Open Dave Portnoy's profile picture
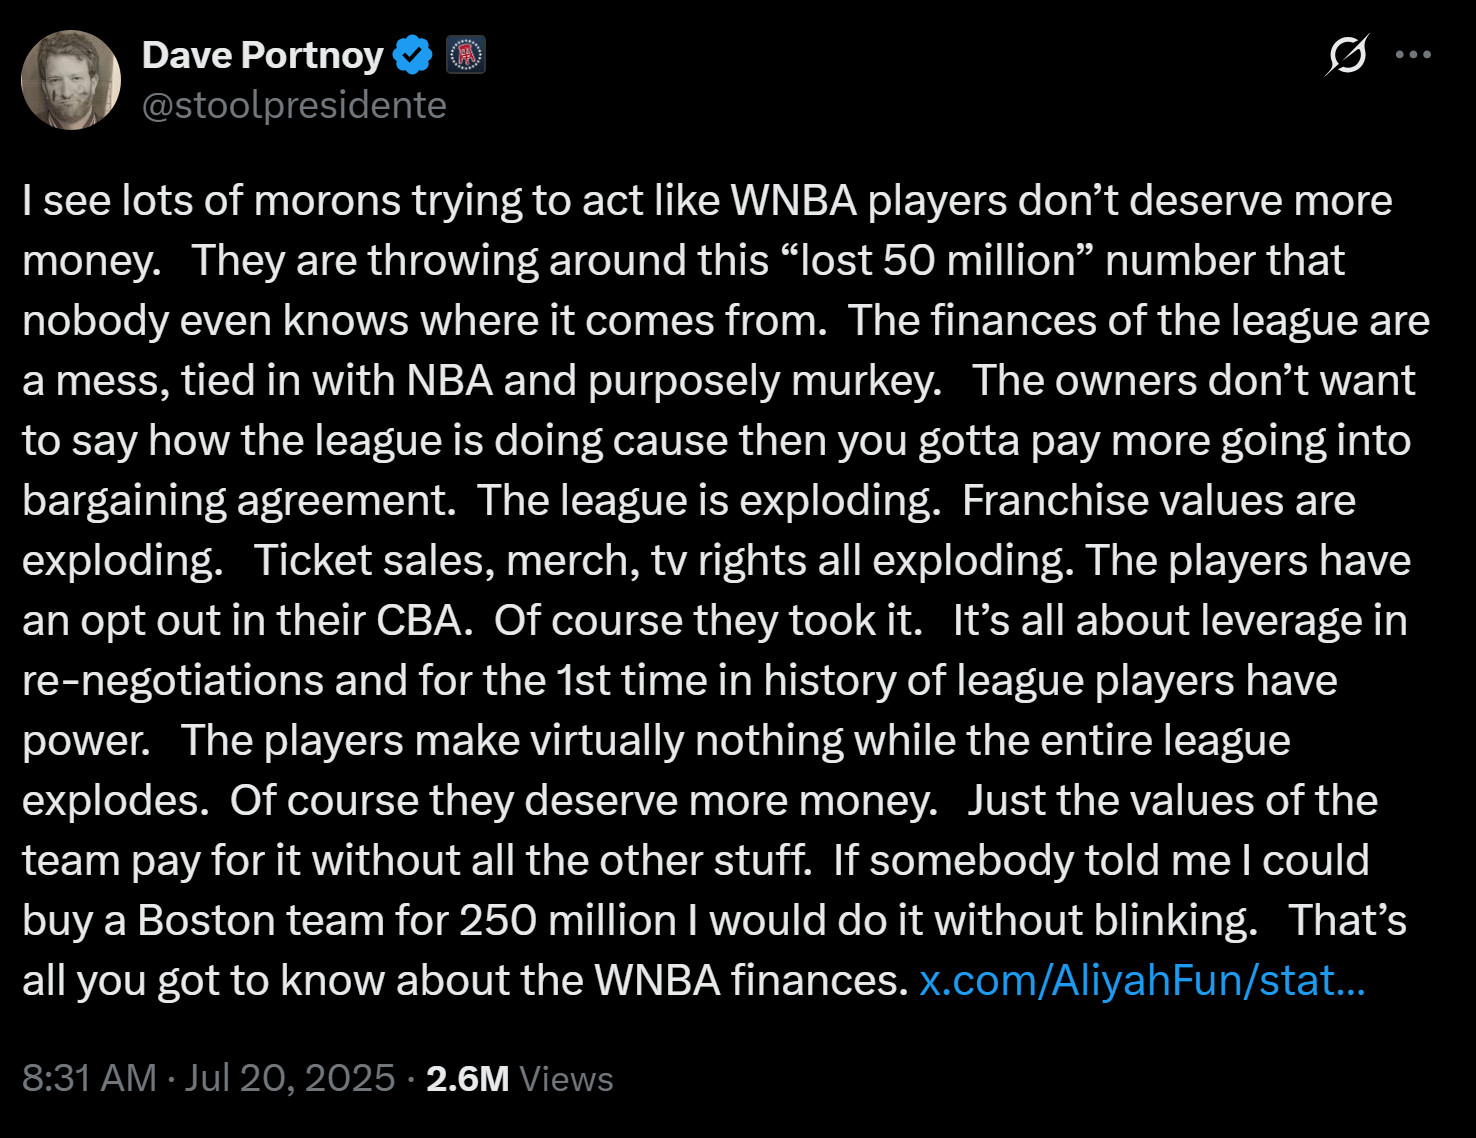This screenshot has width=1476, height=1138. coord(71,80)
